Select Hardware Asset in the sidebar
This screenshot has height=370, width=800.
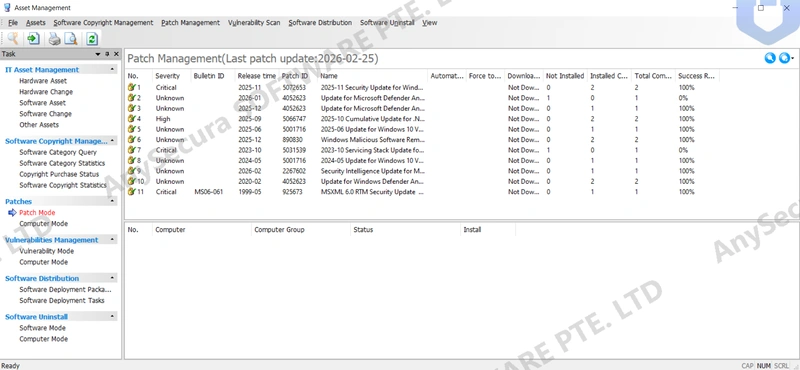click(x=43, y=81)
